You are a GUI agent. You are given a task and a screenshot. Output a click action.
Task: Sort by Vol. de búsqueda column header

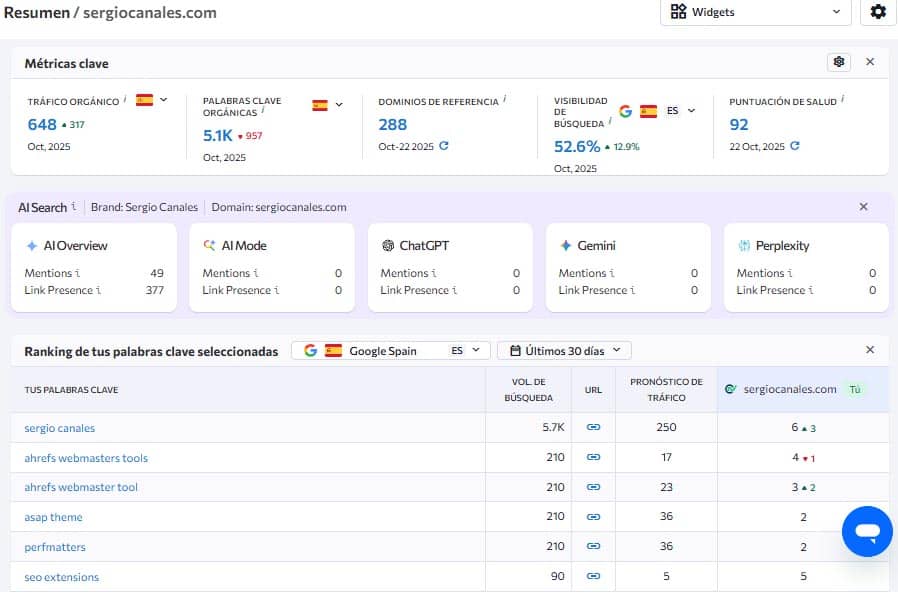coord(528,390)
